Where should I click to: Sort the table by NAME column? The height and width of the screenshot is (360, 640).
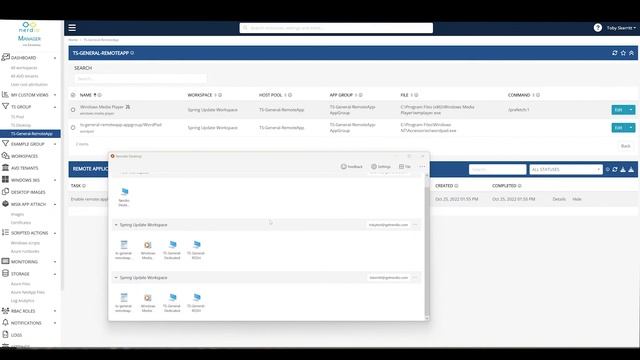86,95
